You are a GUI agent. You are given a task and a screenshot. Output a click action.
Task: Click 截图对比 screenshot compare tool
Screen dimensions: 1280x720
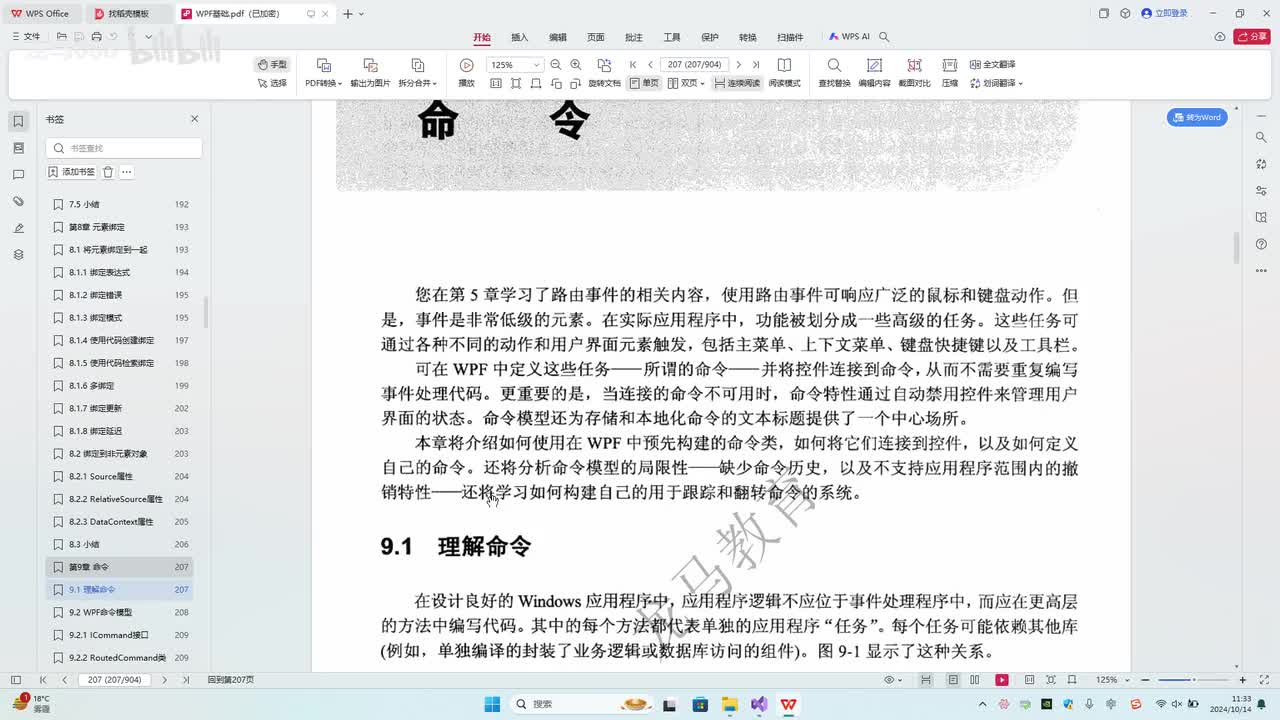914,73
